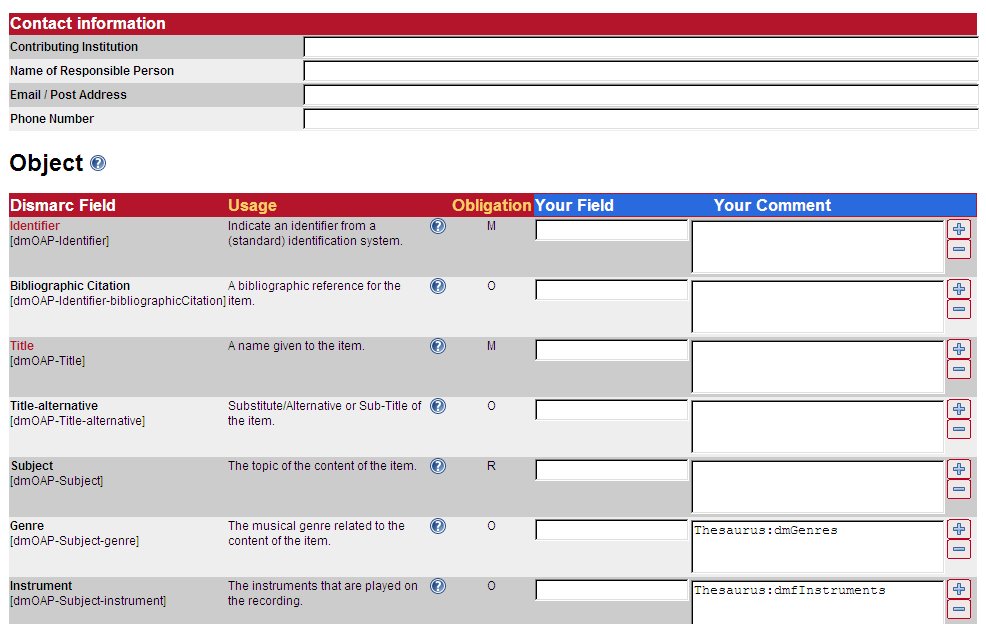This screenshot has width=986, height=624.
Task: Click the Dismarc Field column header
Action: tap(63, 206)
